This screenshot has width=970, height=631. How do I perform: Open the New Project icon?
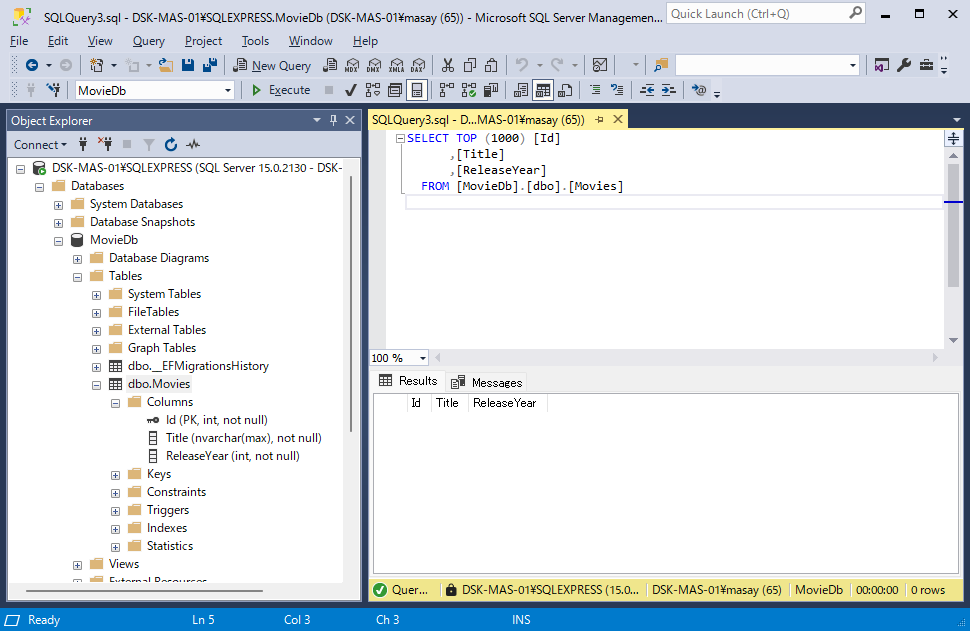point(97,65)
